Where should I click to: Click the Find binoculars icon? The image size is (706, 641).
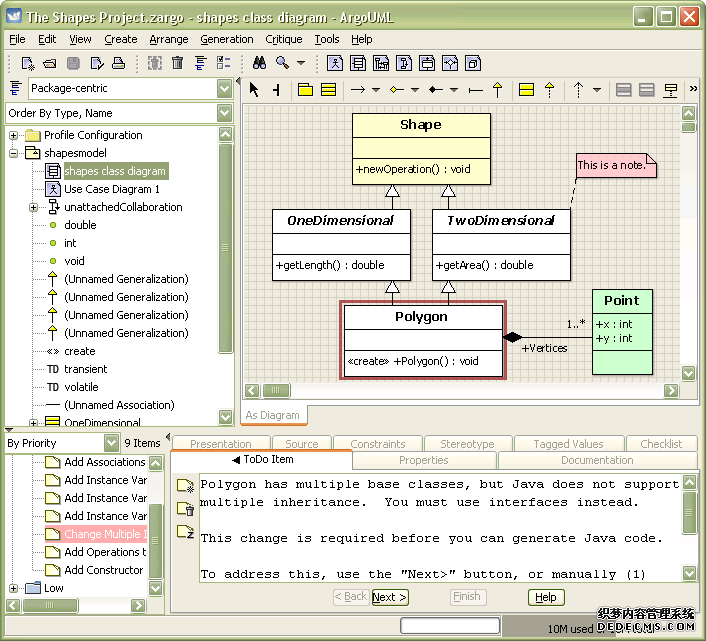[259, 63]
